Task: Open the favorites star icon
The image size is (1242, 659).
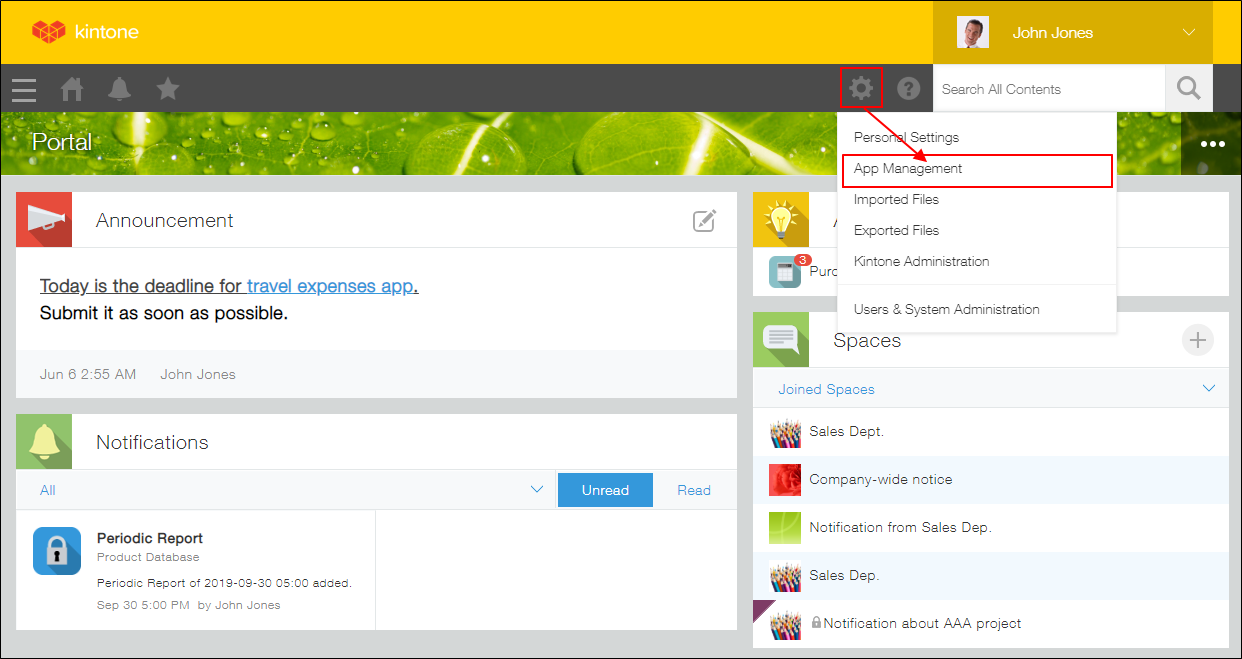Action: 168,89
